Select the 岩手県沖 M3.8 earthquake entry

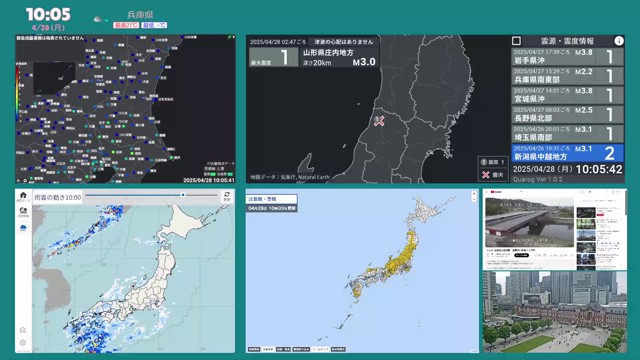pyautogui.click(x=567, y=57)
